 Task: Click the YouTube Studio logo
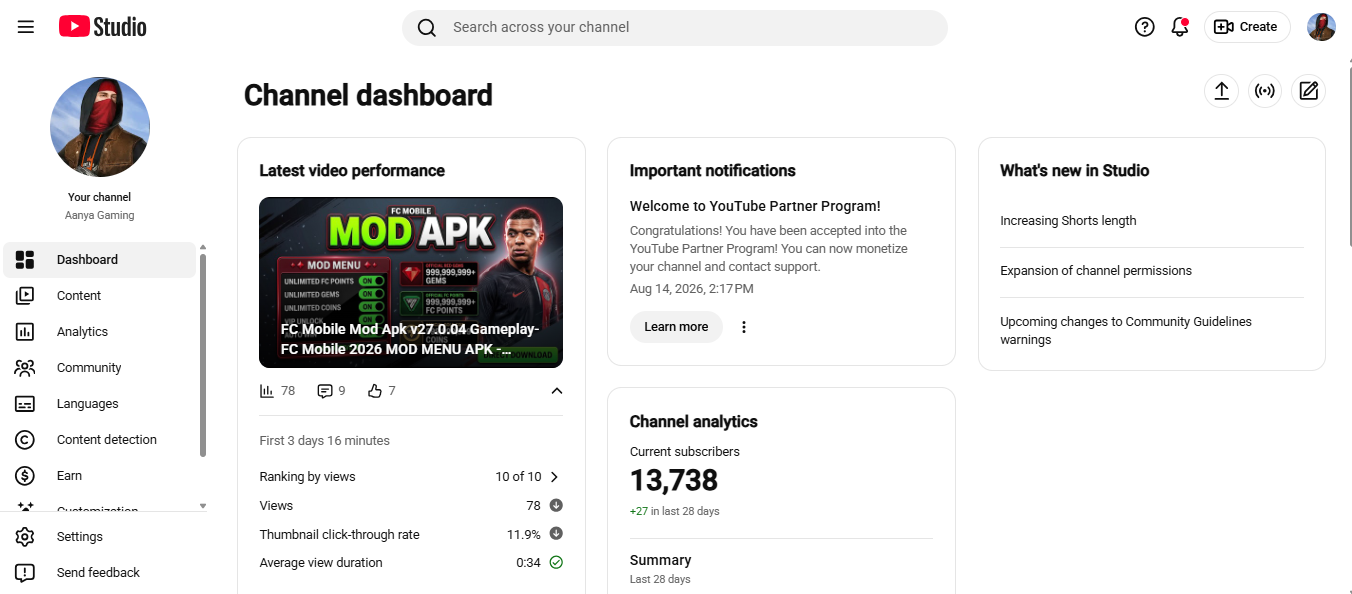[x=102, y=27]
